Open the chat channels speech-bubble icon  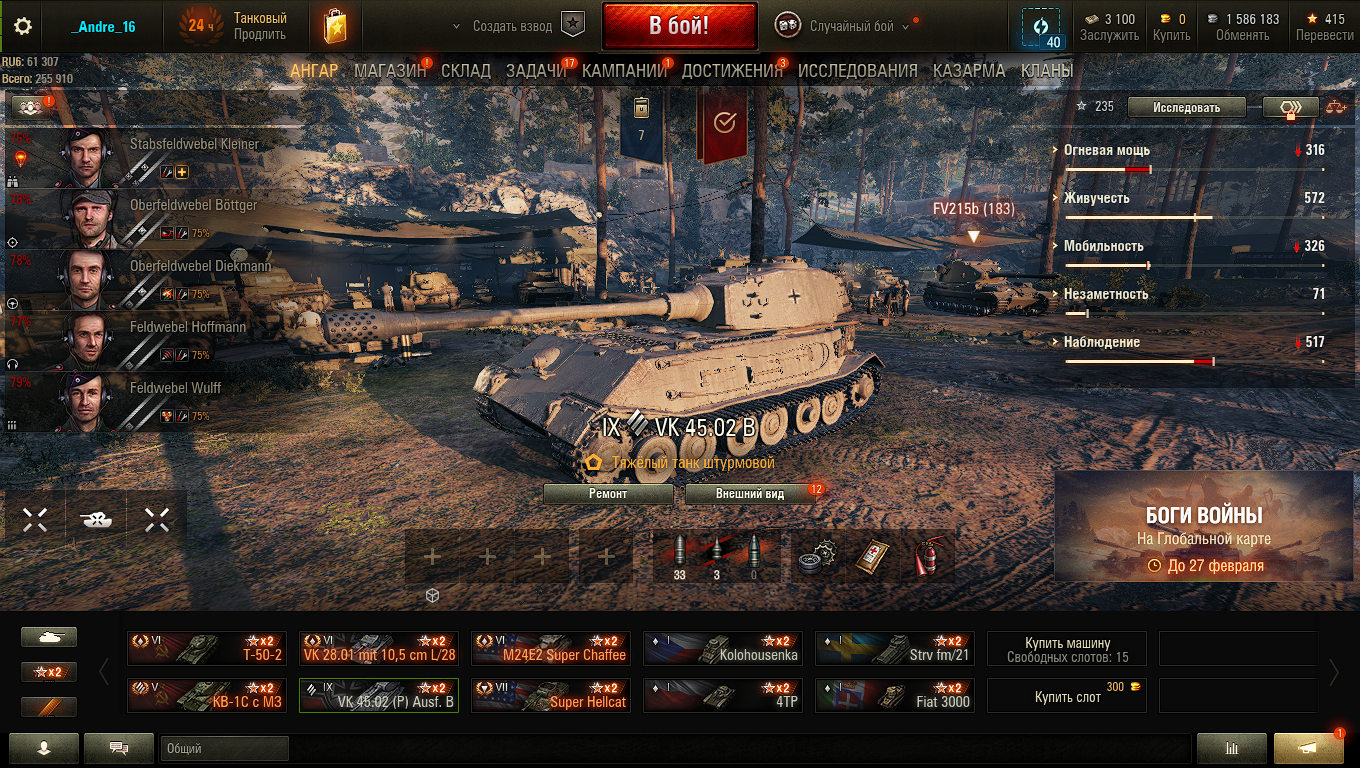coord(119,748)
